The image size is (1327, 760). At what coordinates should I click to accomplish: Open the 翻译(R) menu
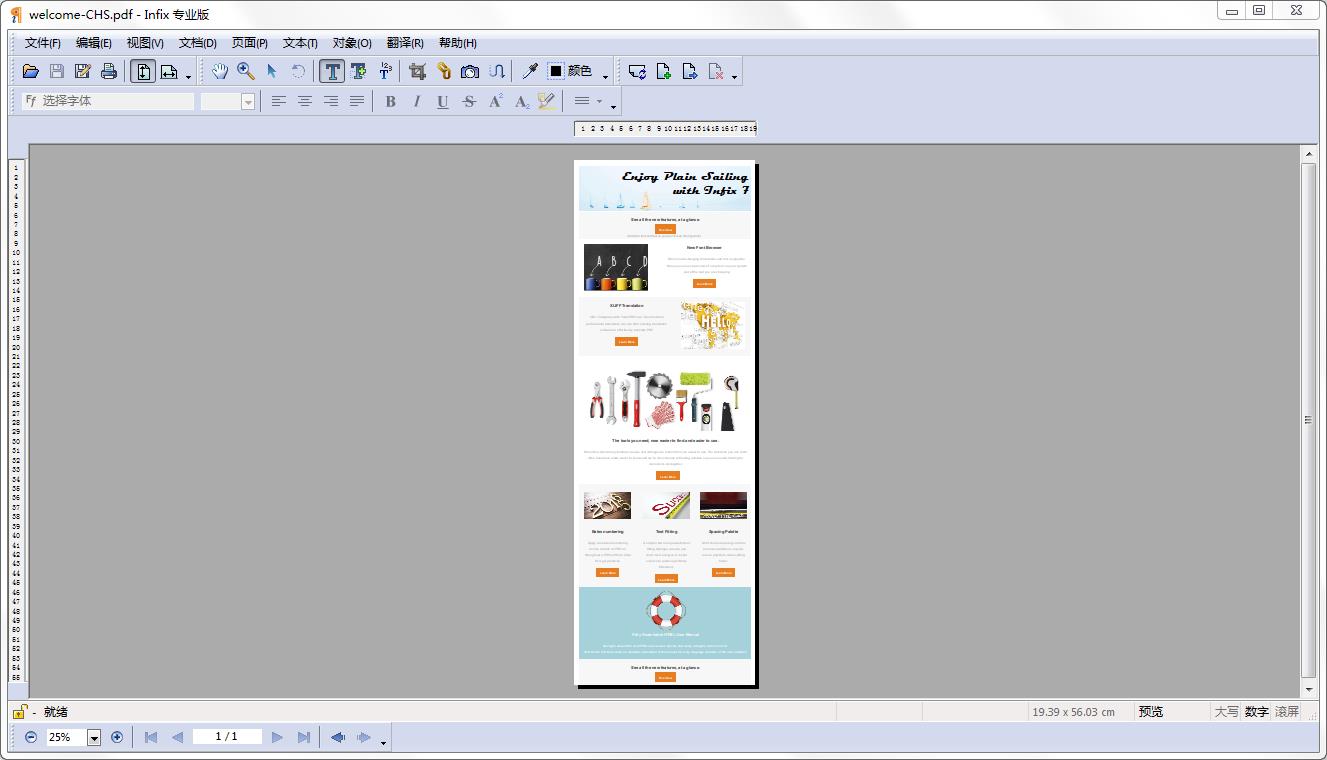[x=404, y=43]
